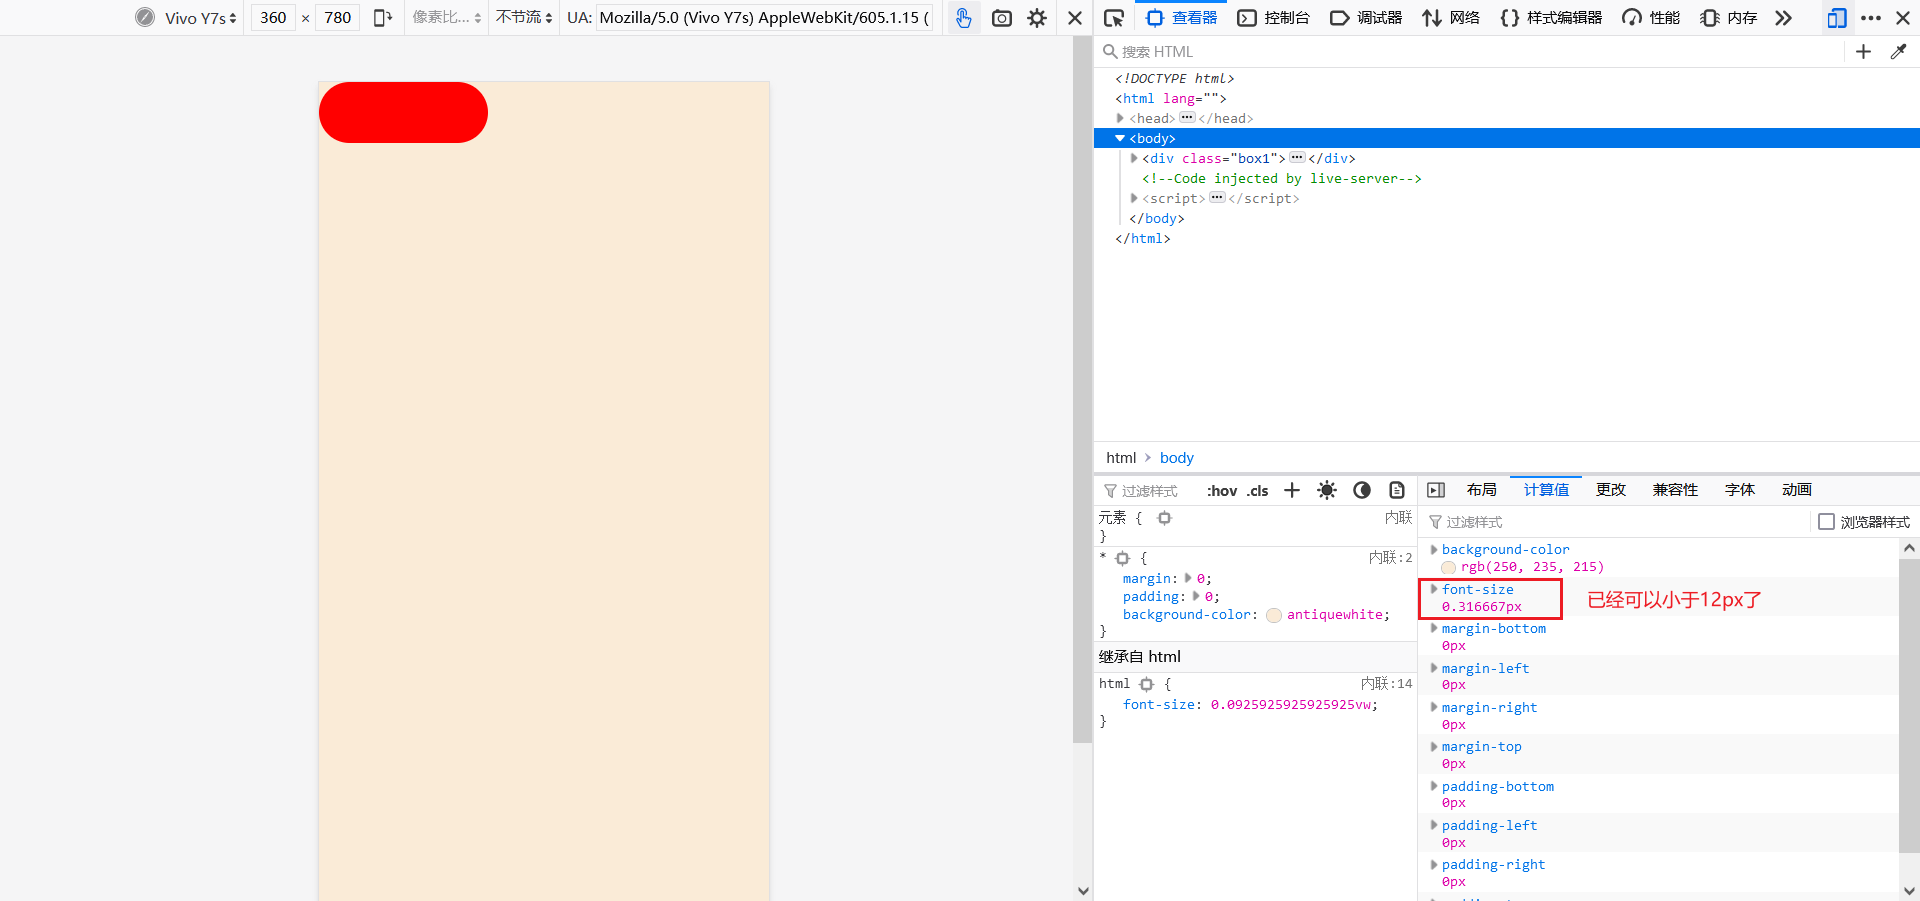
Task: Click the inline:2 source link
Action: 1390,558
